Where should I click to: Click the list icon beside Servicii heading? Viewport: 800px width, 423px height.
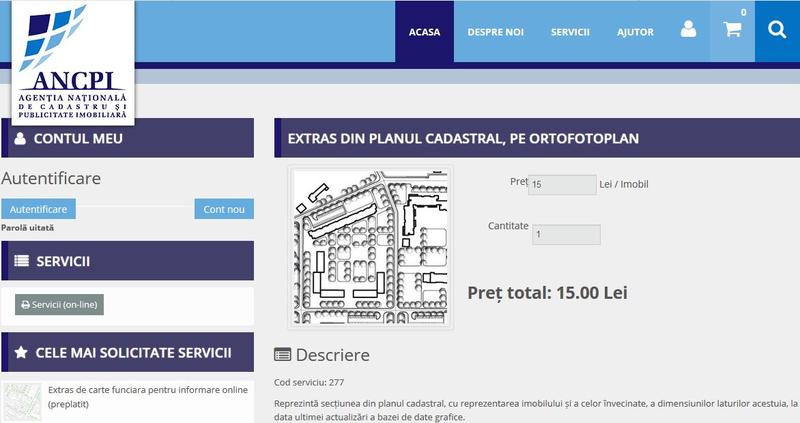click(x=21, y=261)
